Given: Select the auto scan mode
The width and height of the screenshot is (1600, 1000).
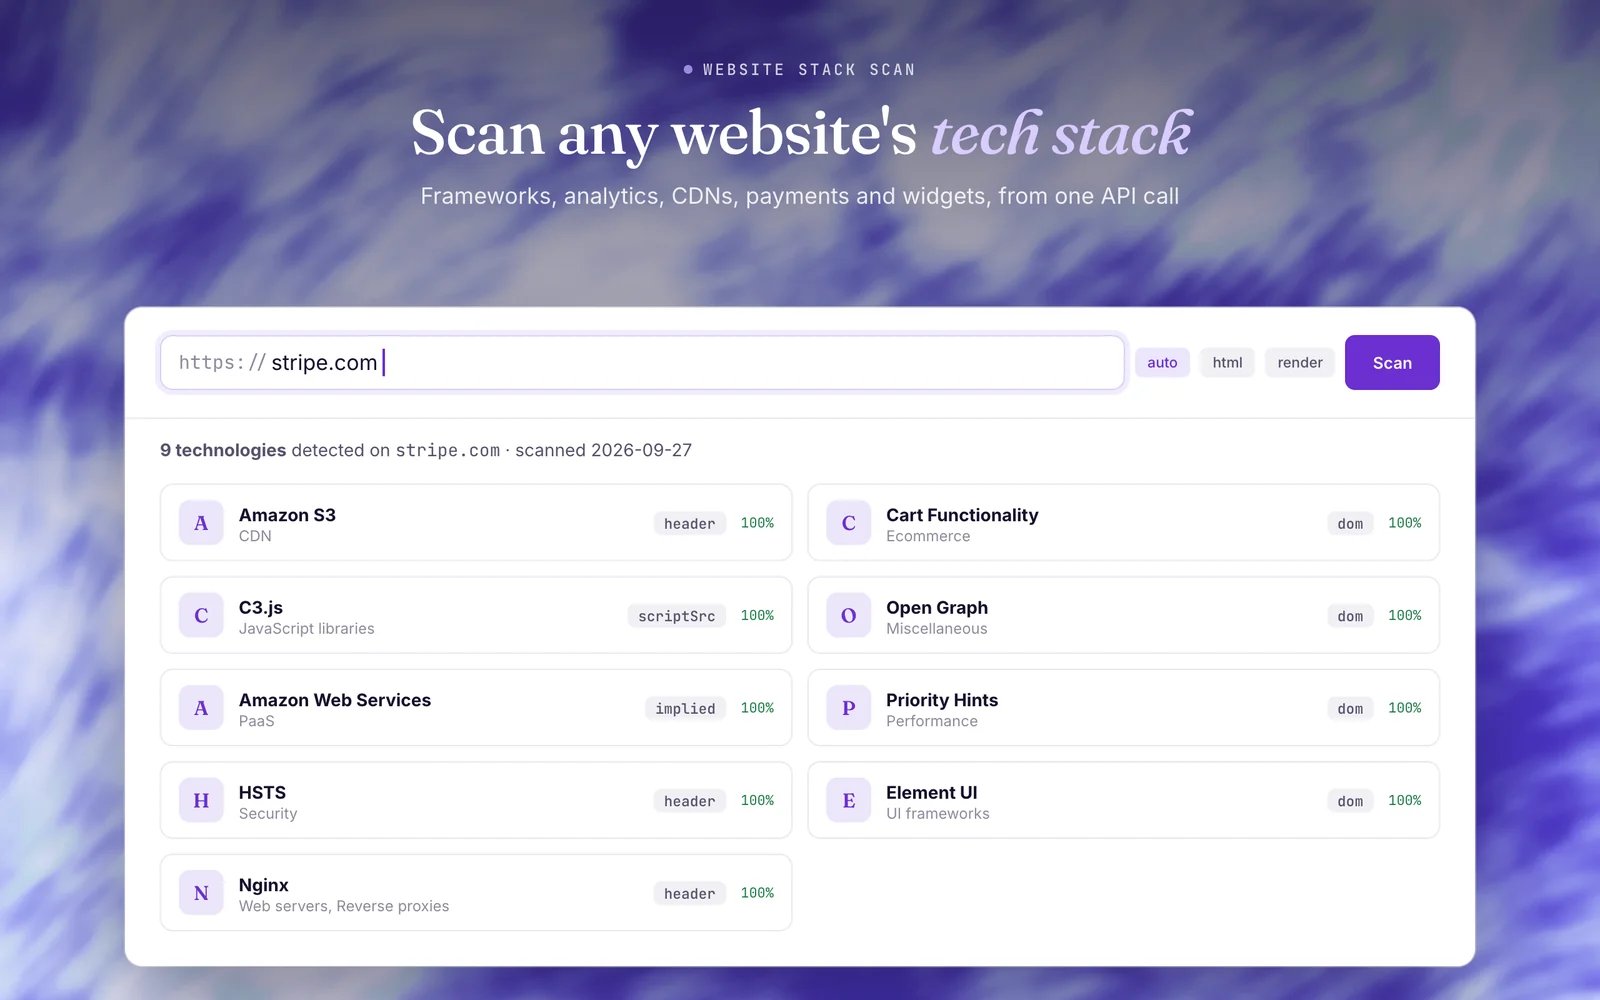Looking at the screenshot, I should [1162, 363].
